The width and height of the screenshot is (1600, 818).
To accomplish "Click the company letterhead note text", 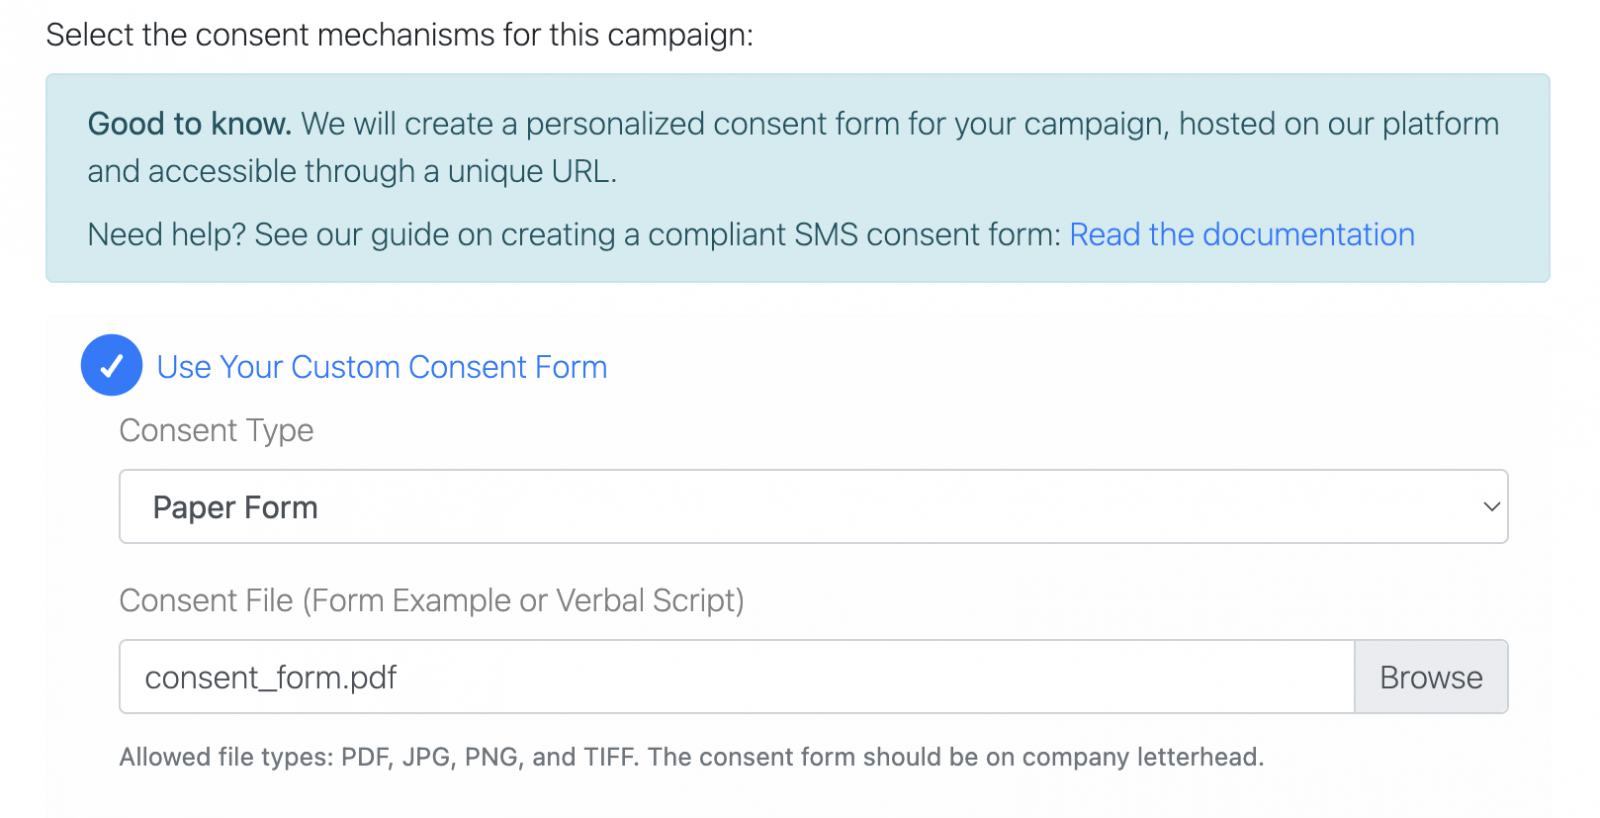I will pyautogui.click(x=956, y=757).
